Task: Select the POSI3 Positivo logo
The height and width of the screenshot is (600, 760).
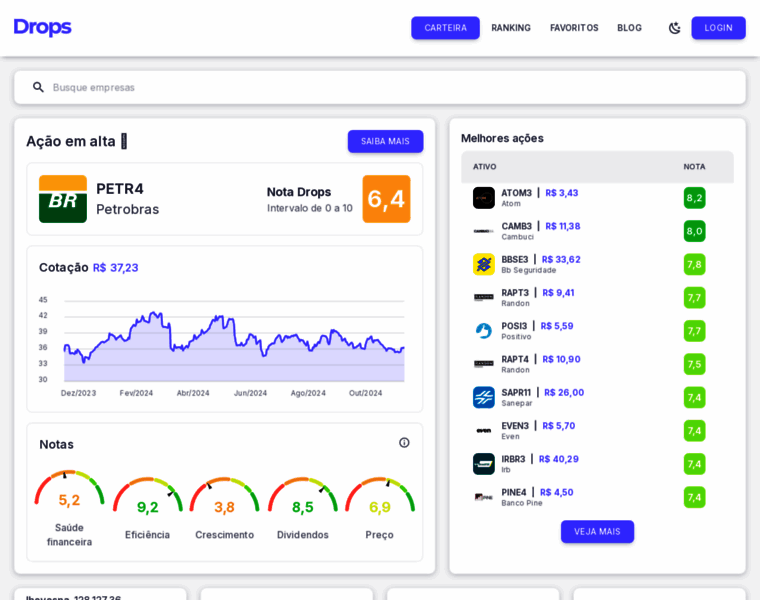Action: coord(484,331)
